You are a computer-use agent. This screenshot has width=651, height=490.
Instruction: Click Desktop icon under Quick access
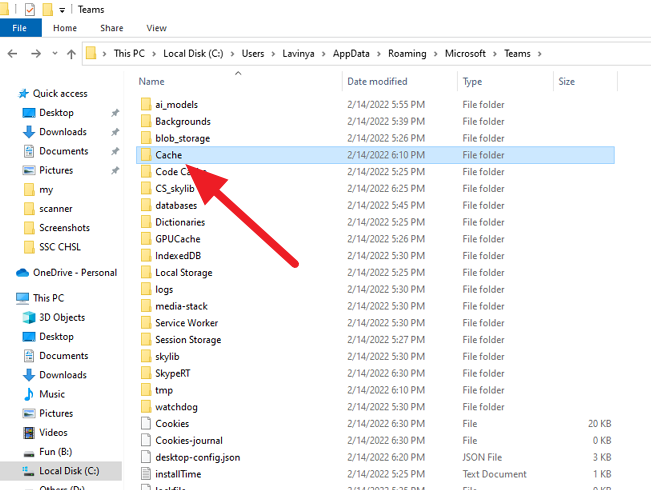(x=29, y=113)
